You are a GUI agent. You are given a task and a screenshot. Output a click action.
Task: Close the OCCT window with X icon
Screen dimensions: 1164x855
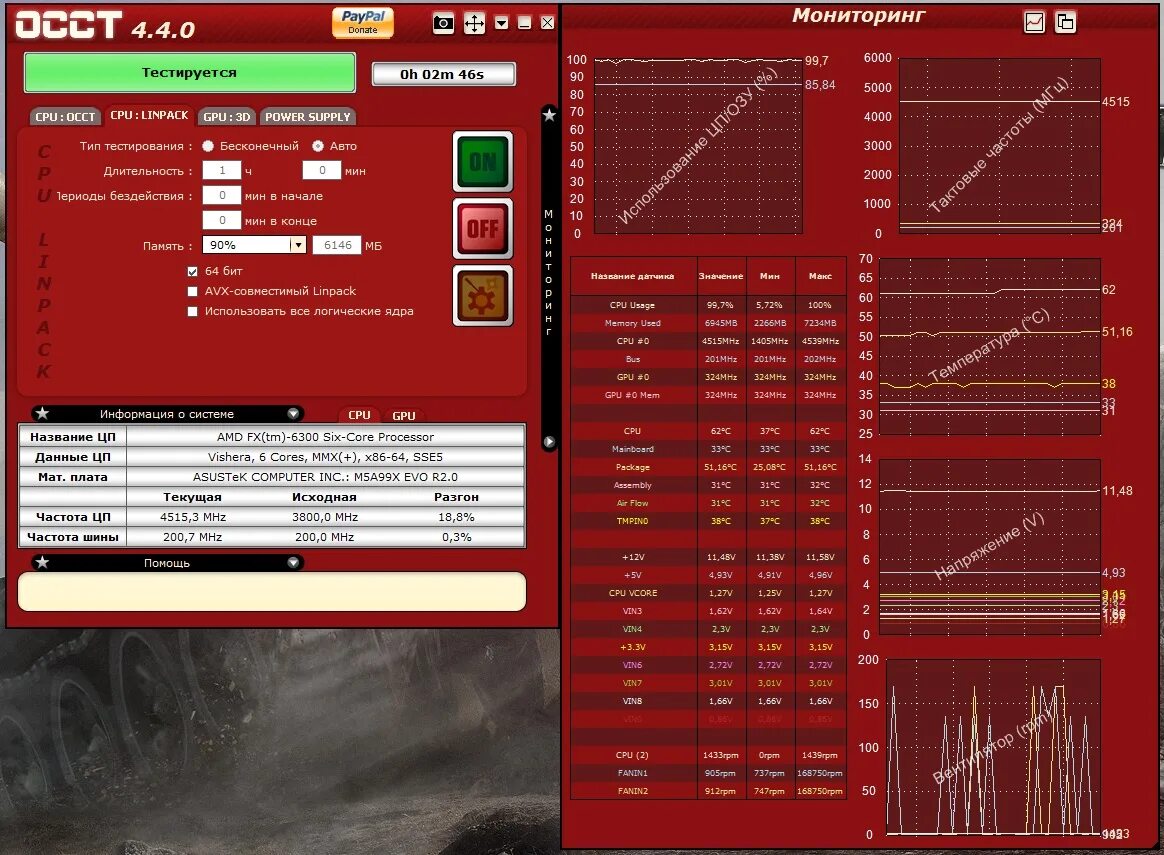[x=547, y=23]
